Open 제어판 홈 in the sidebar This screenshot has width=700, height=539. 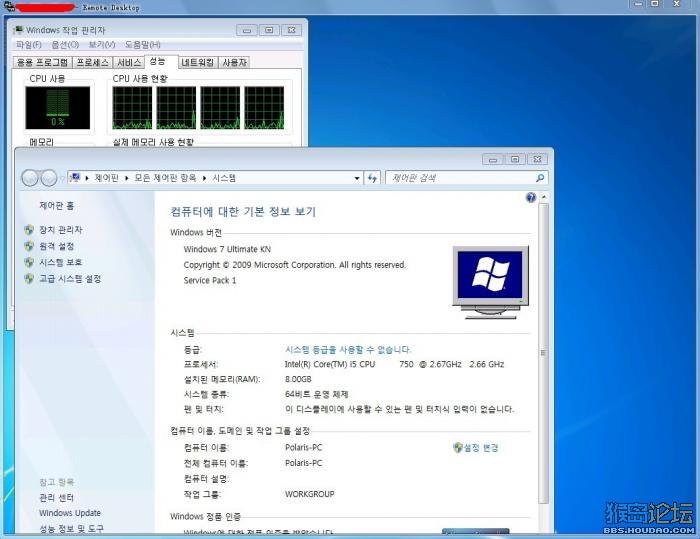pyautogui.click(x=57, y=206)
